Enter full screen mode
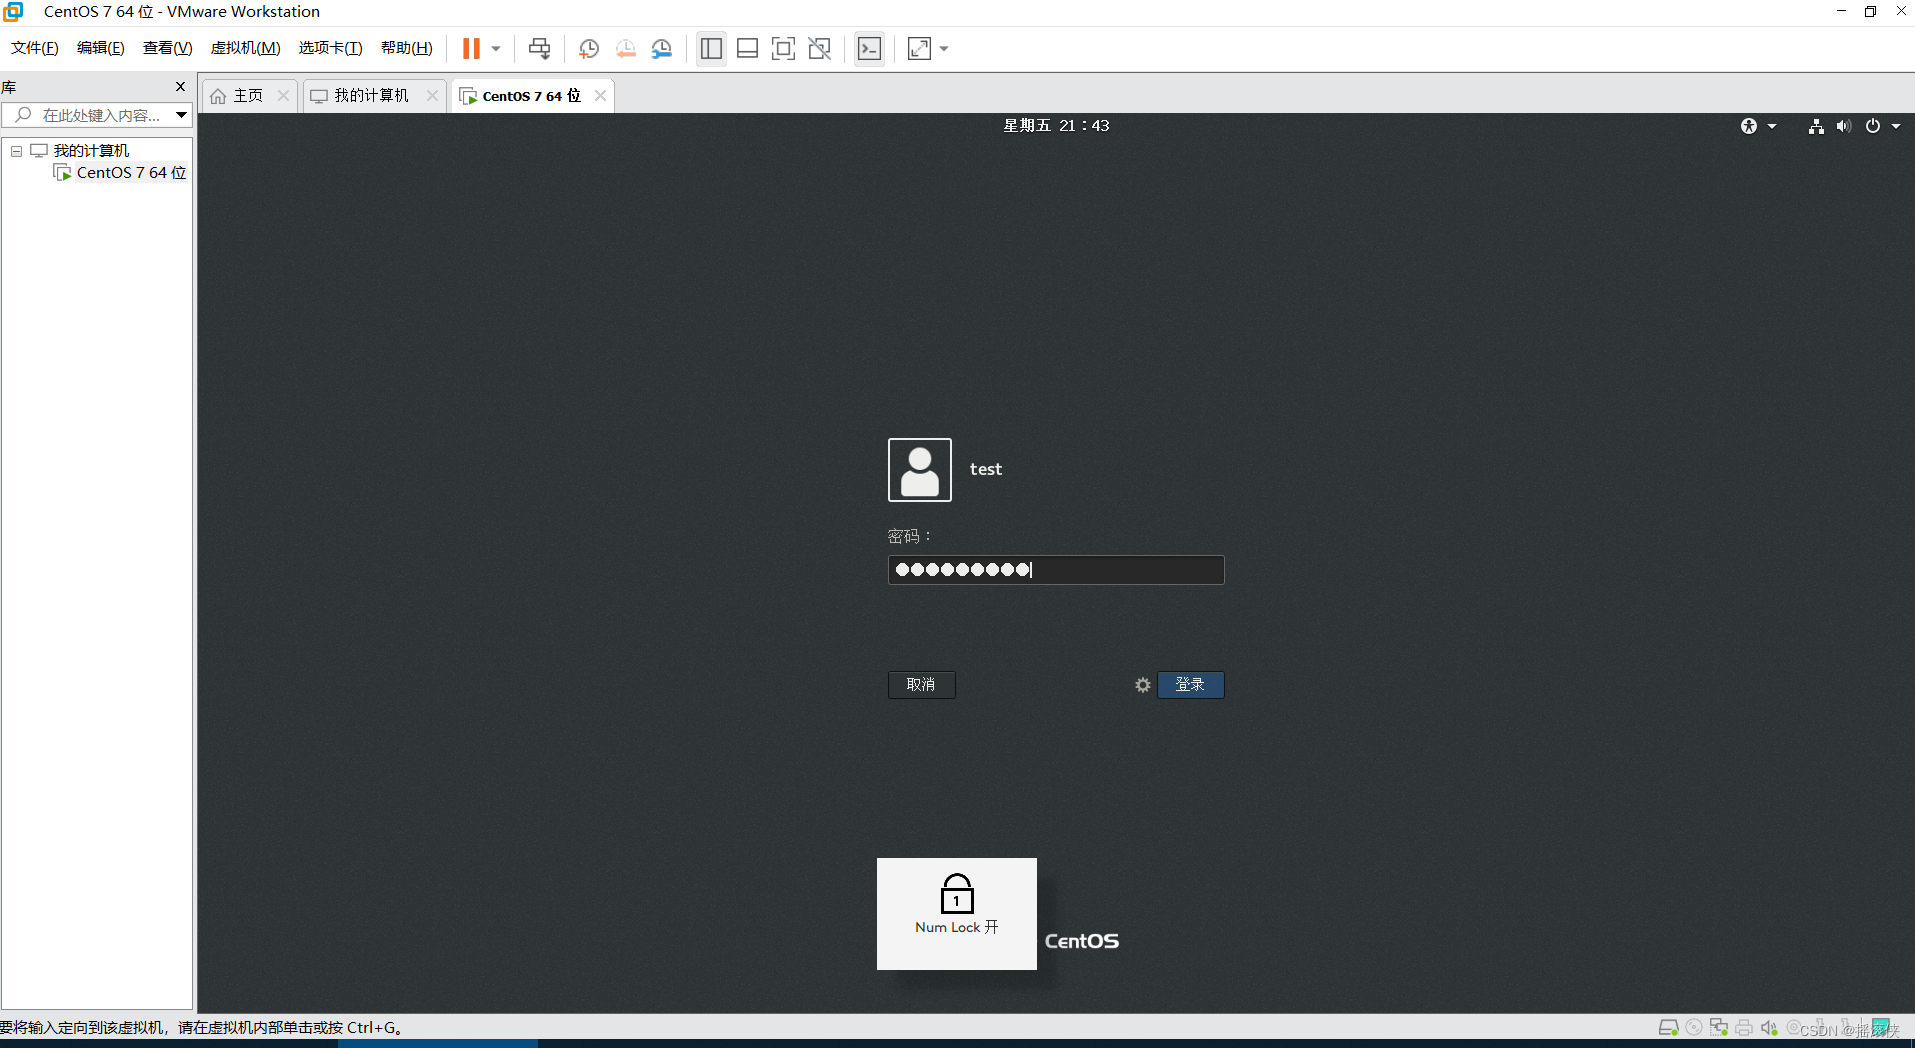Screen dimensions: 1915x1048 783,48
